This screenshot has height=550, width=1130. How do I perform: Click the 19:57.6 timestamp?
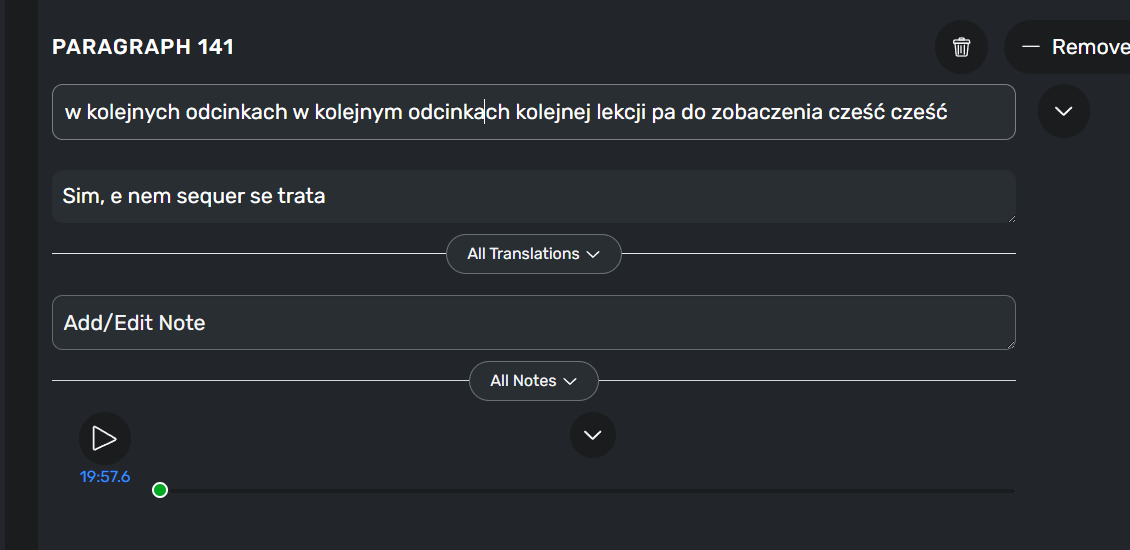coord(105,477)
